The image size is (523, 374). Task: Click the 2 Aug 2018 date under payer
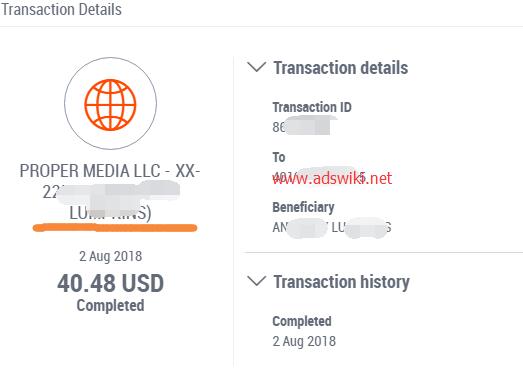110,256
